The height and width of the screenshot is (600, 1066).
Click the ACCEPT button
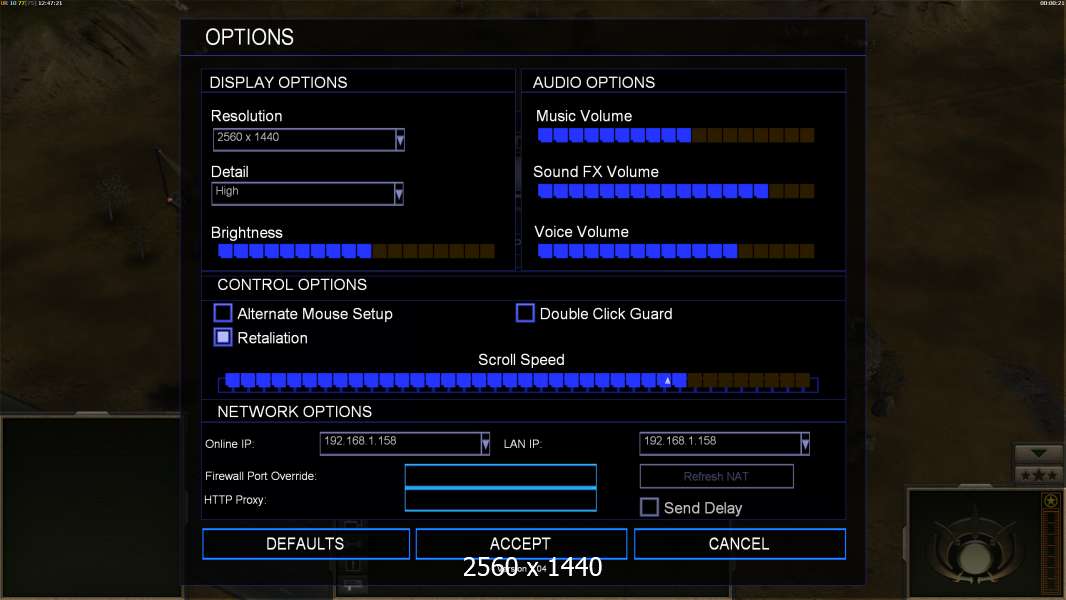pyautogui.click(x=521, y=544)
